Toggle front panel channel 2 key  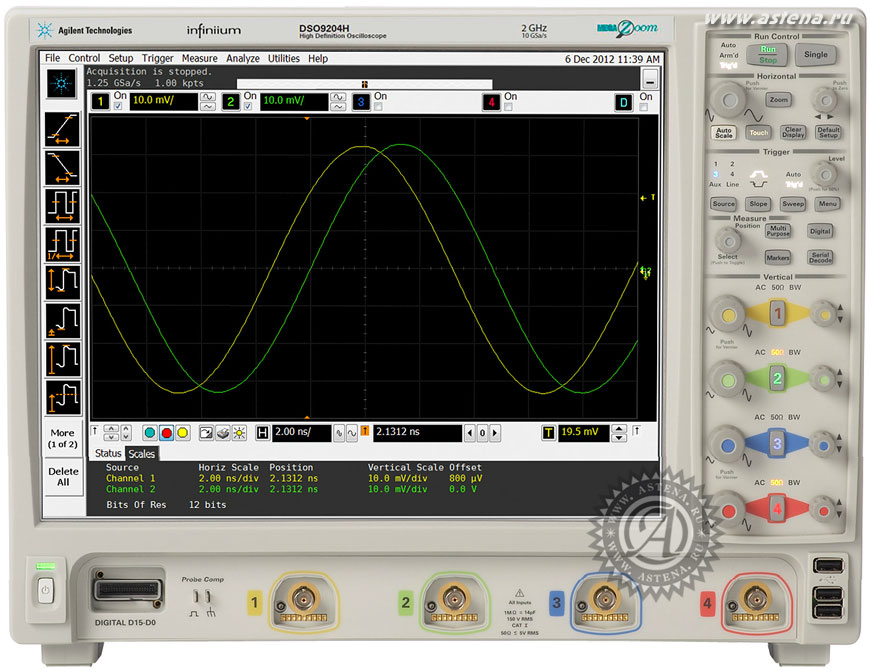tap(777, 378)
